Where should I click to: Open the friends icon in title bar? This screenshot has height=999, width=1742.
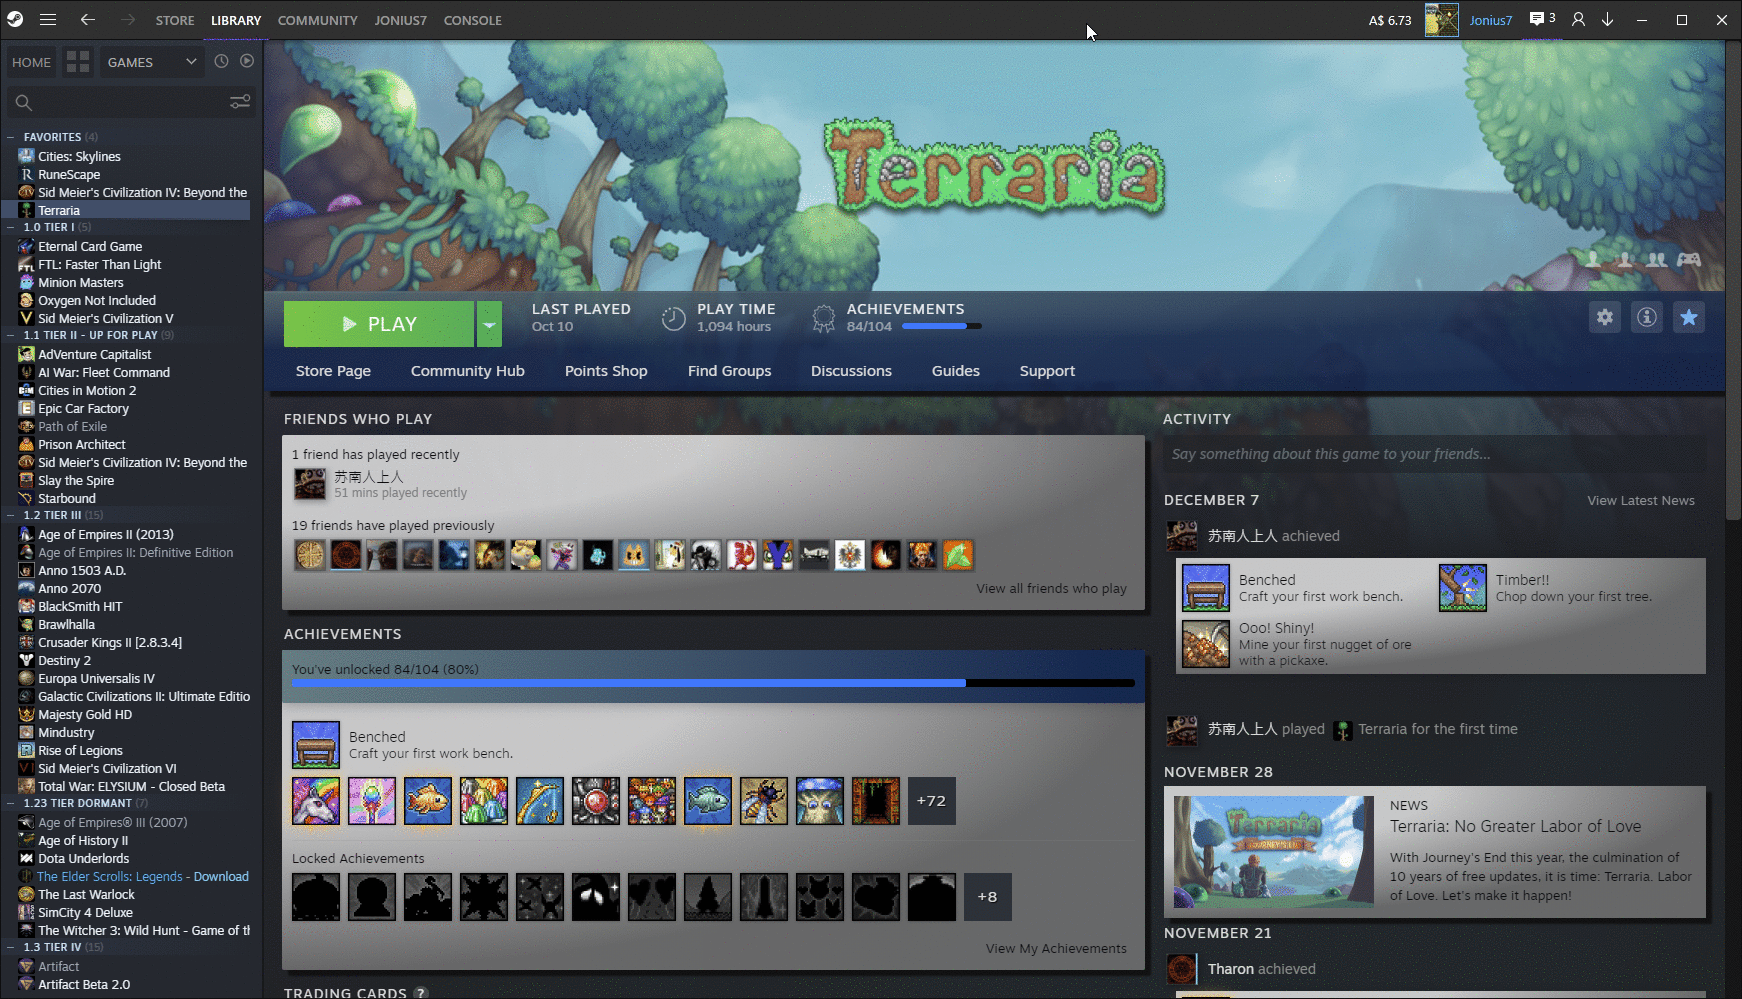pyautogui.click(x=1578, y=20)
